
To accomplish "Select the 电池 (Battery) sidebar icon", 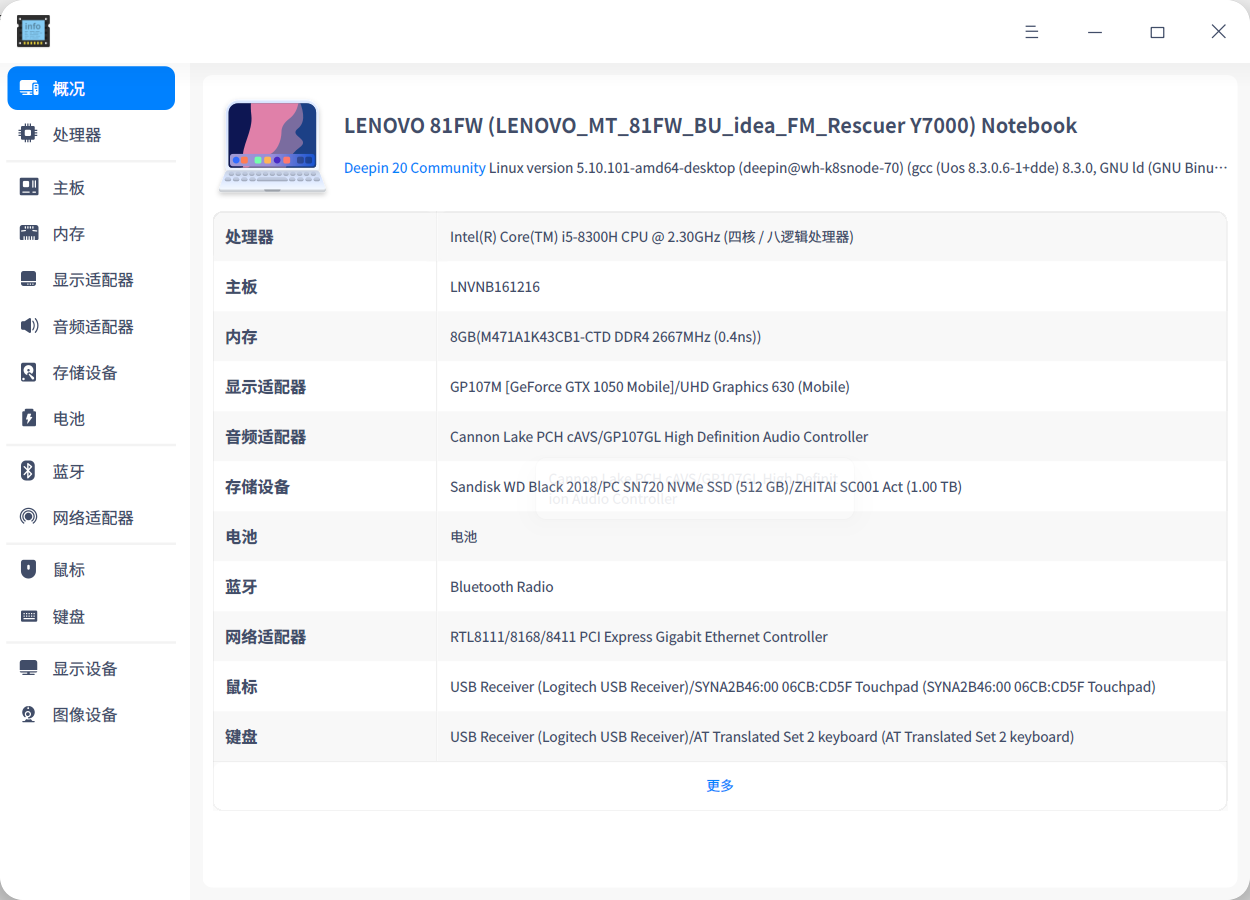I will tap(27, 417).
